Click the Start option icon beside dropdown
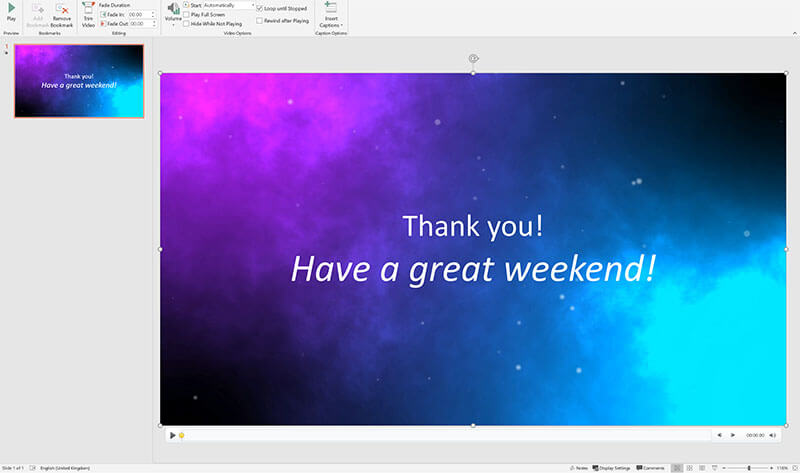Image resolution: width=800 pixels, height=473 pixels. tap(186, 5)
